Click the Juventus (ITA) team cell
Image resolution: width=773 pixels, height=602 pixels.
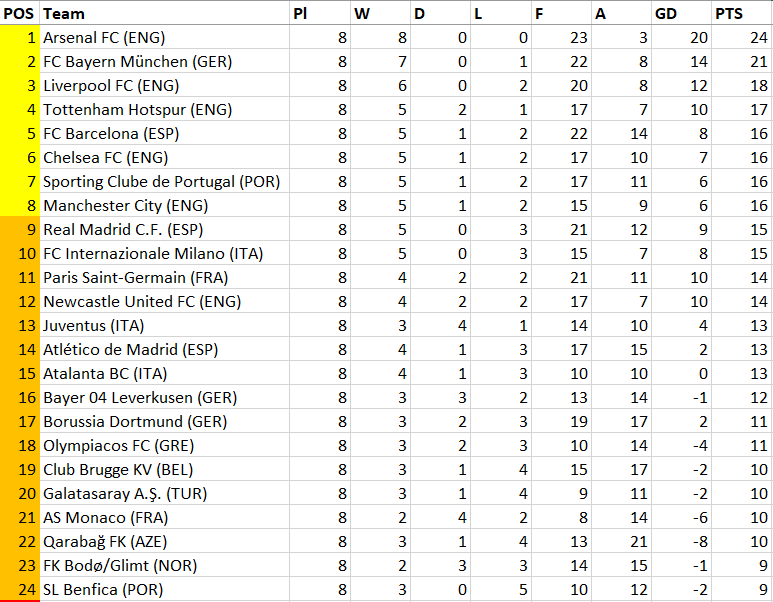coord(165,326)
